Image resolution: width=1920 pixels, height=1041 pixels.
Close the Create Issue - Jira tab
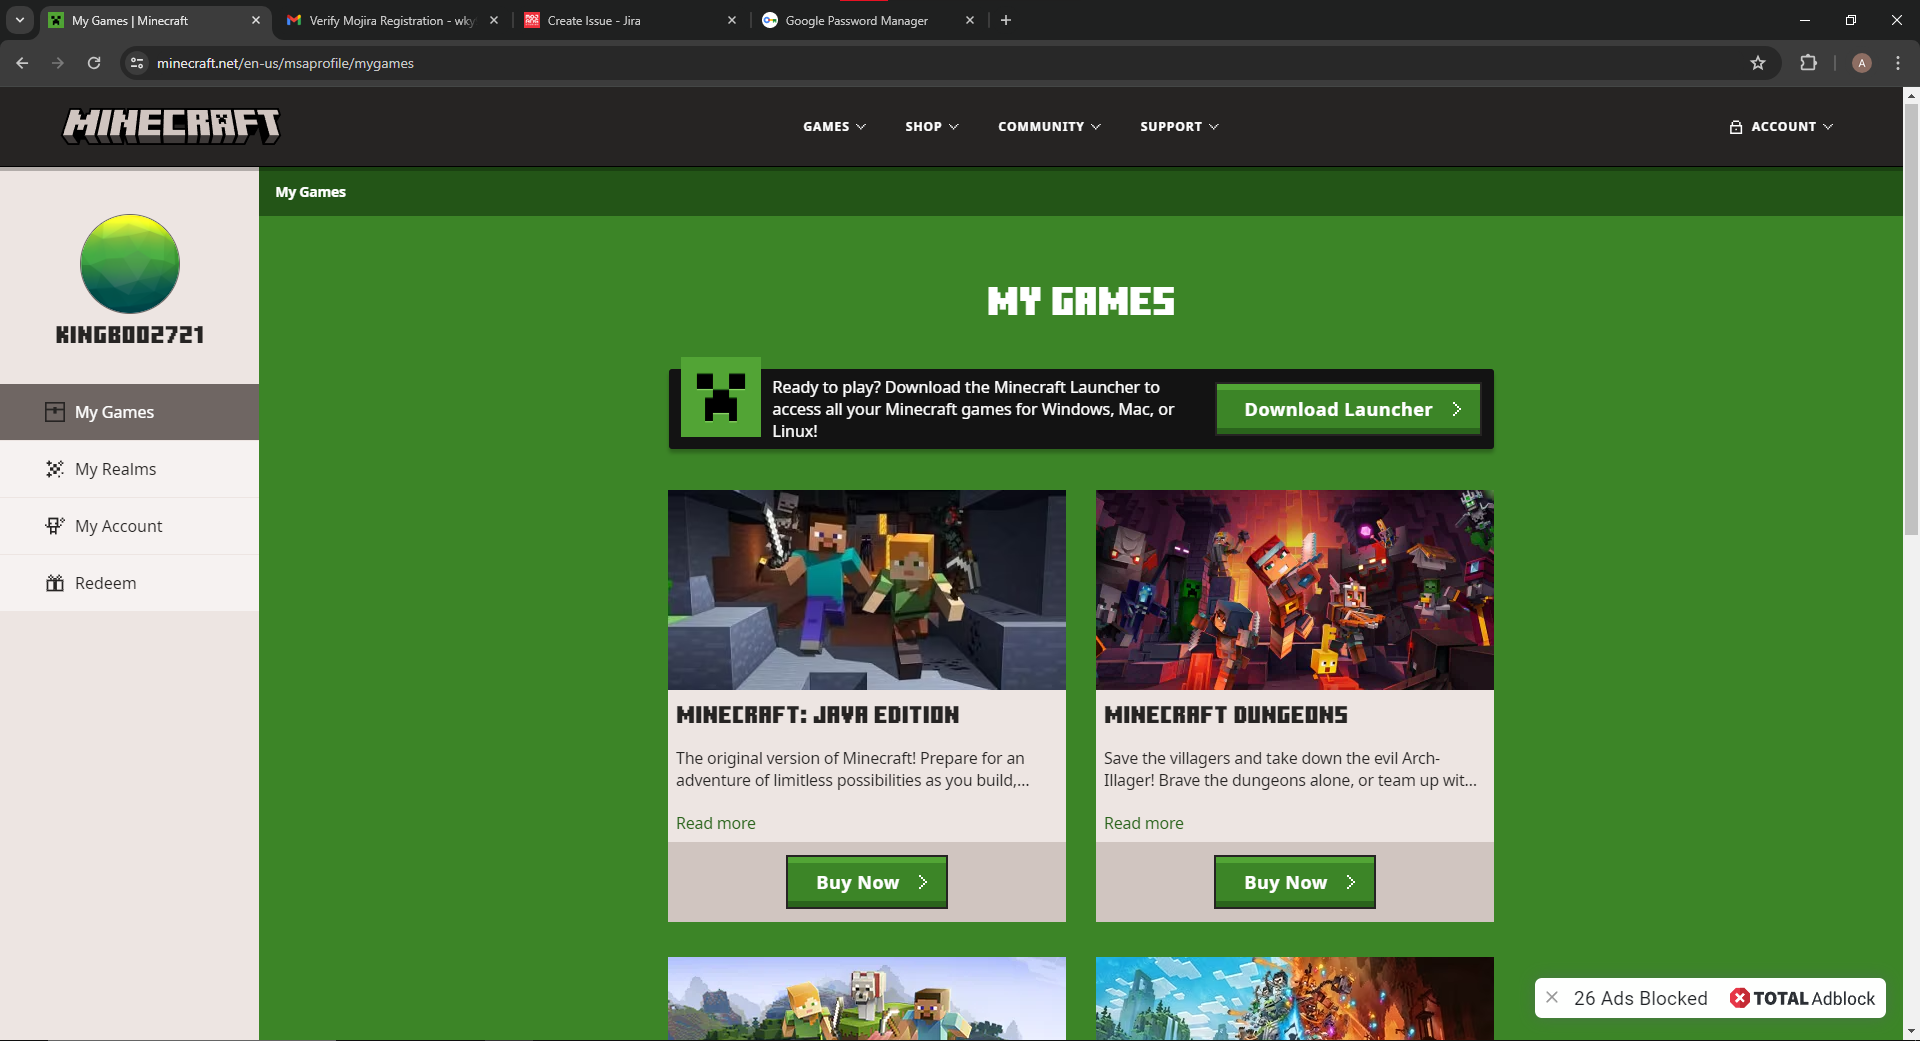(x=732, y=20)
